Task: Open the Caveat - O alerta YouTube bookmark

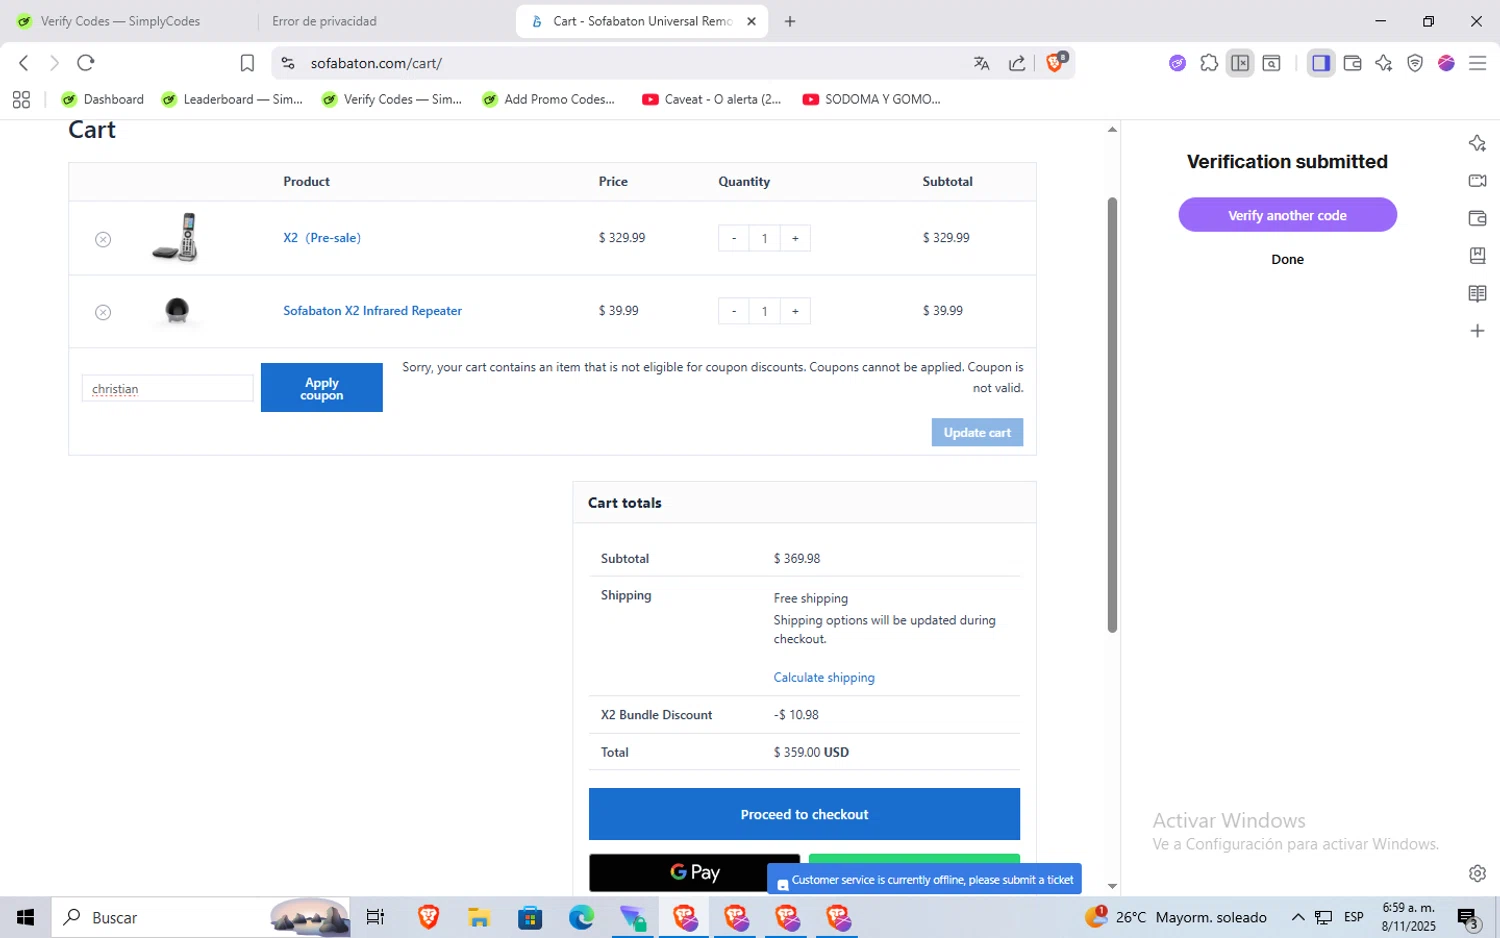Action: [712, 99]
